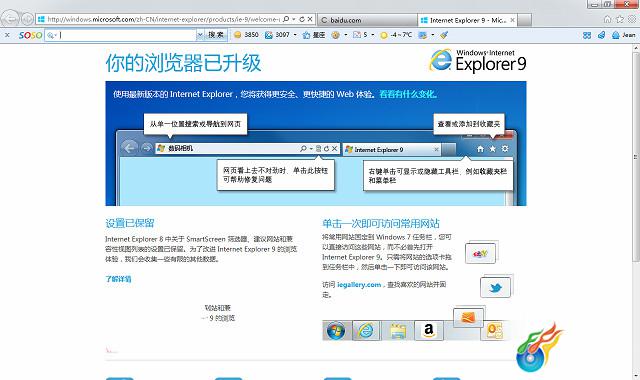This screenshot has width=640, height=380.
Task: Click the paintbrush cleanup icon
Action: click(444, 35)
